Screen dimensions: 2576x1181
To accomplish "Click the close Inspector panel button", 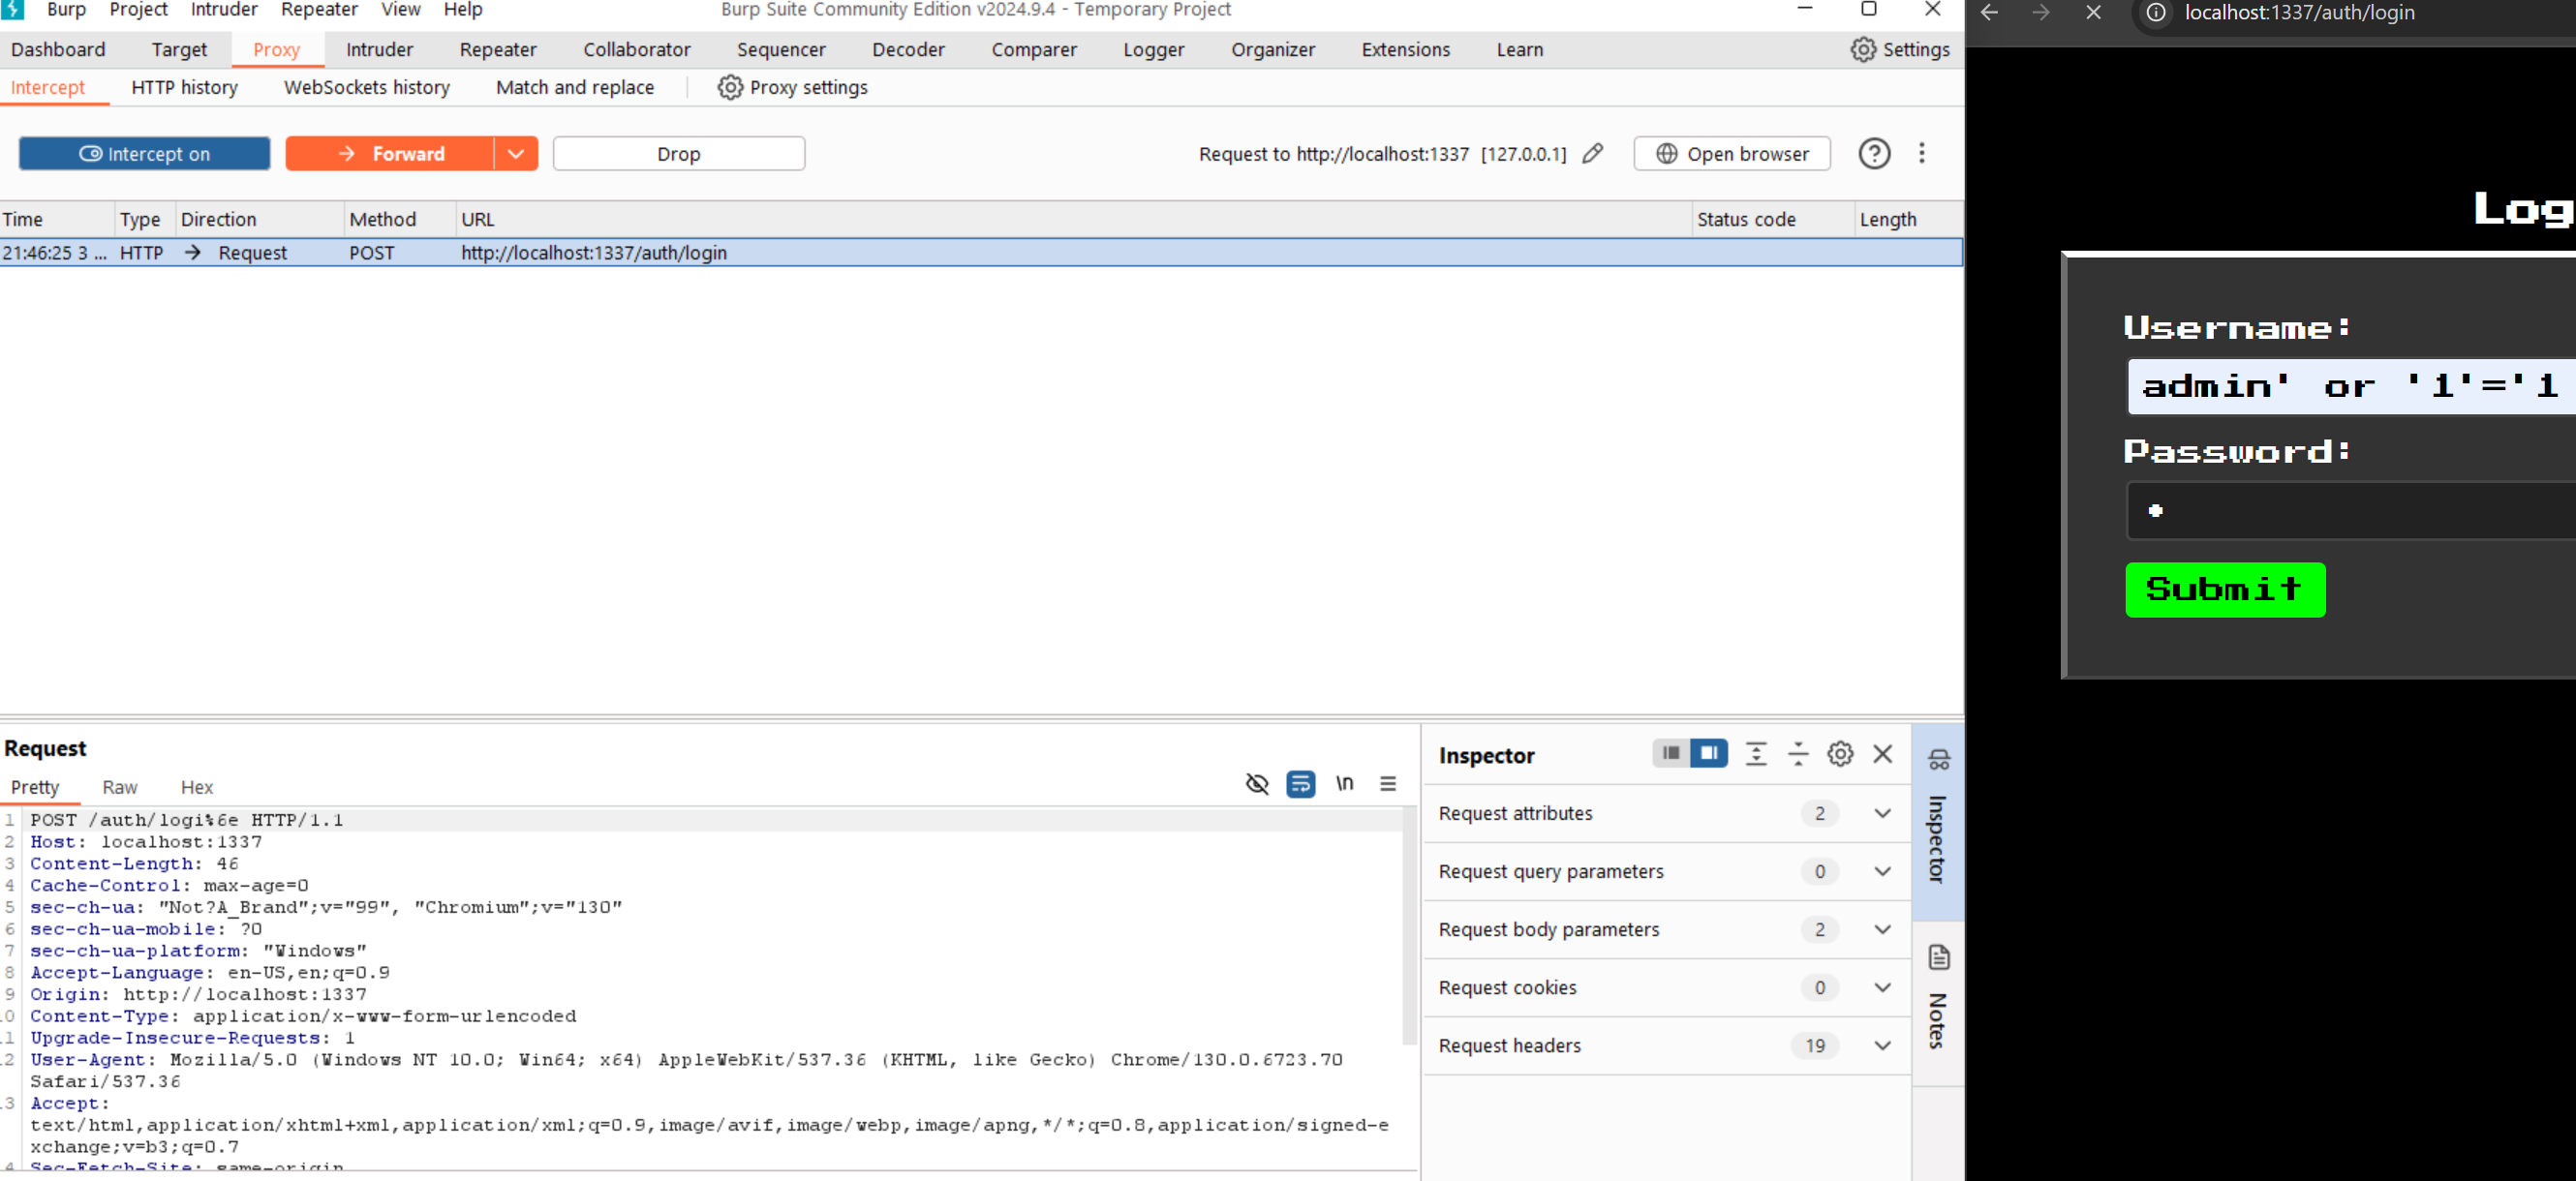I will pyautogui.click(x=1883, y=752).
